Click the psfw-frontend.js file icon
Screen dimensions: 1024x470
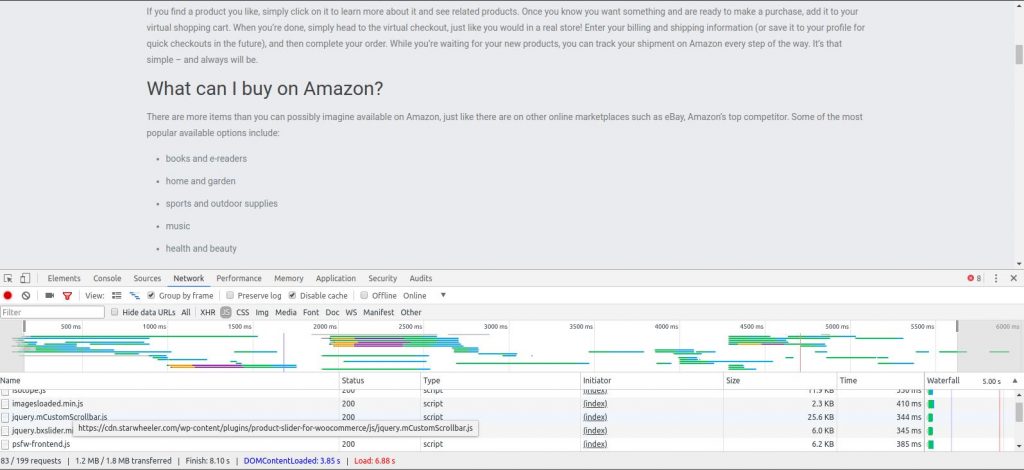[5, 444]
